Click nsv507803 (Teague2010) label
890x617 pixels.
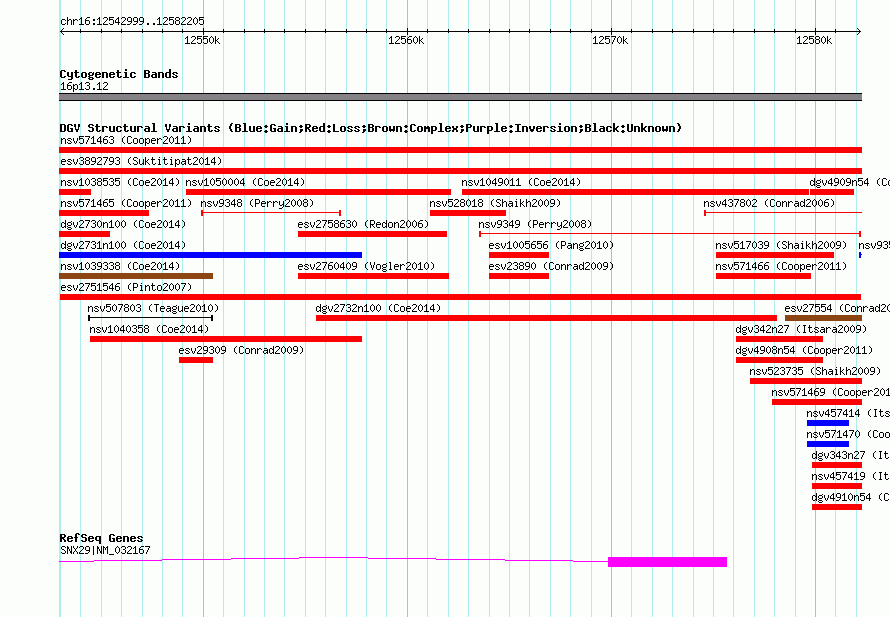(153, 308)
